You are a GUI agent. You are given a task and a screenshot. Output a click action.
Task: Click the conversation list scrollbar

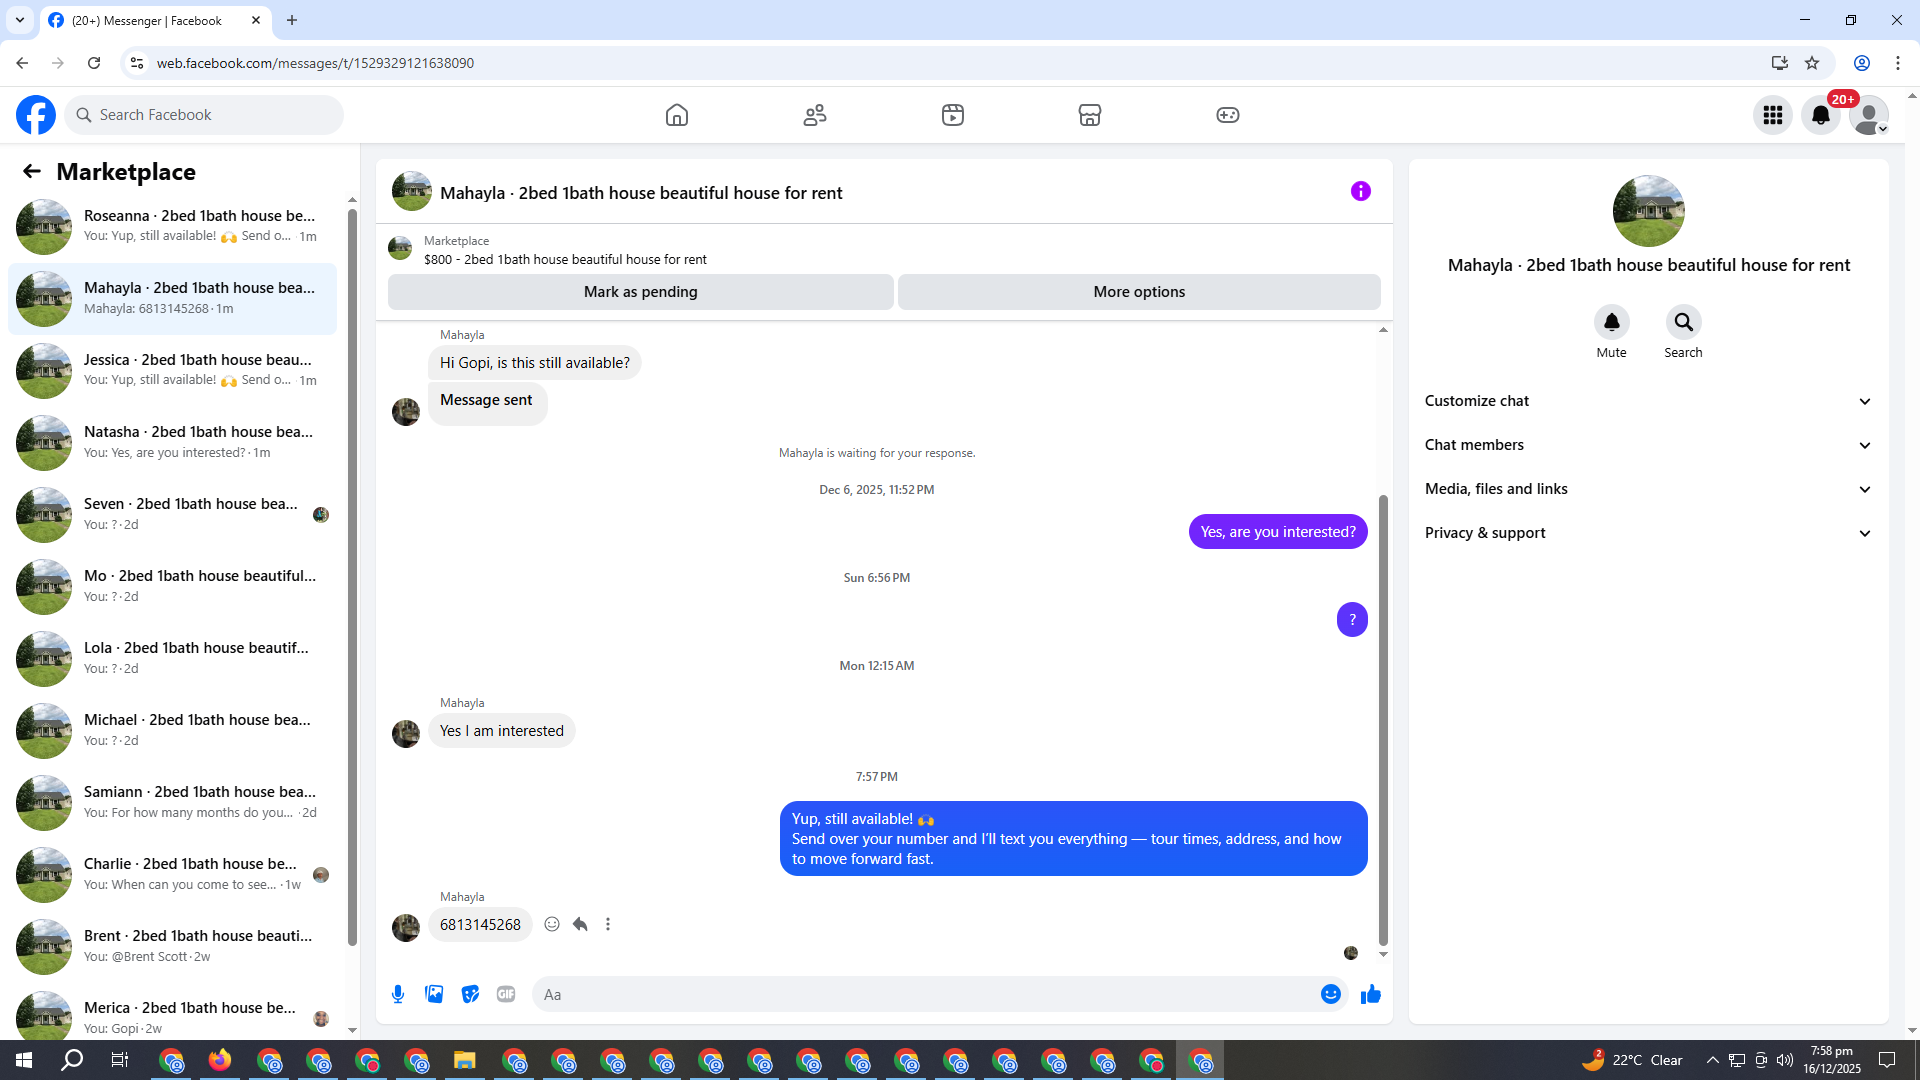(352, 577)
